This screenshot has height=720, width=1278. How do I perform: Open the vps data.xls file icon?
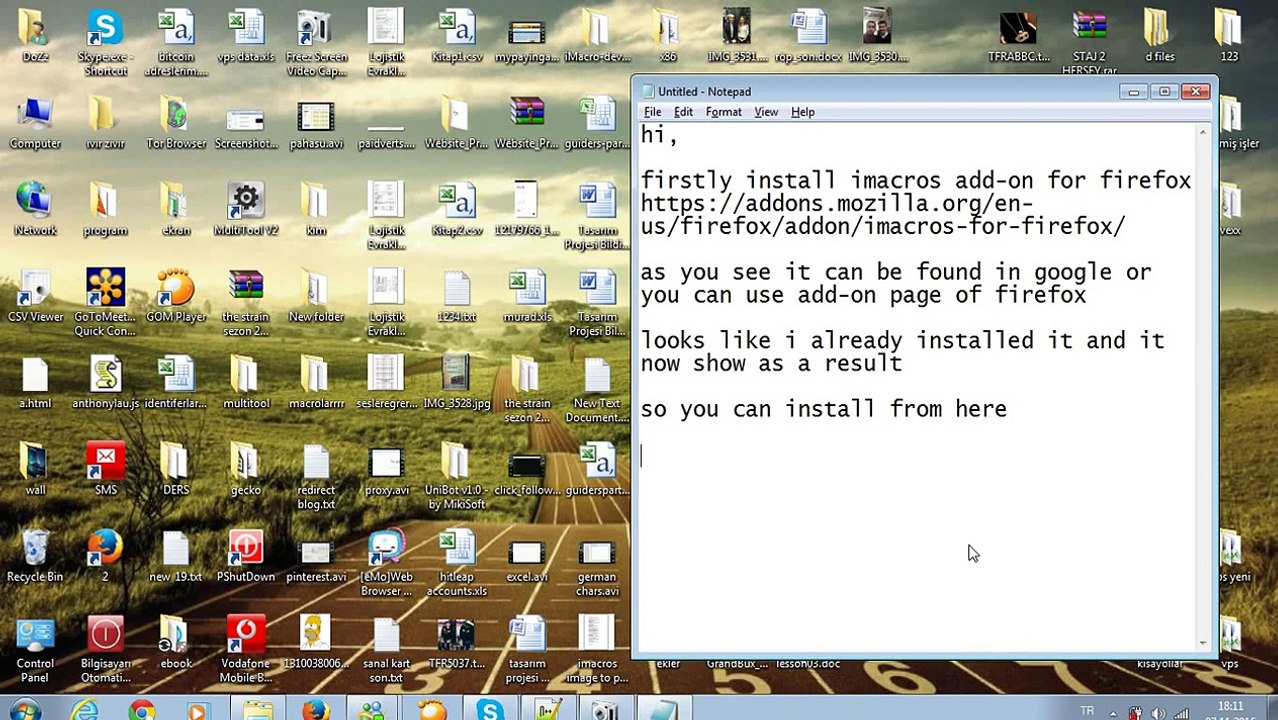(246, 36)
